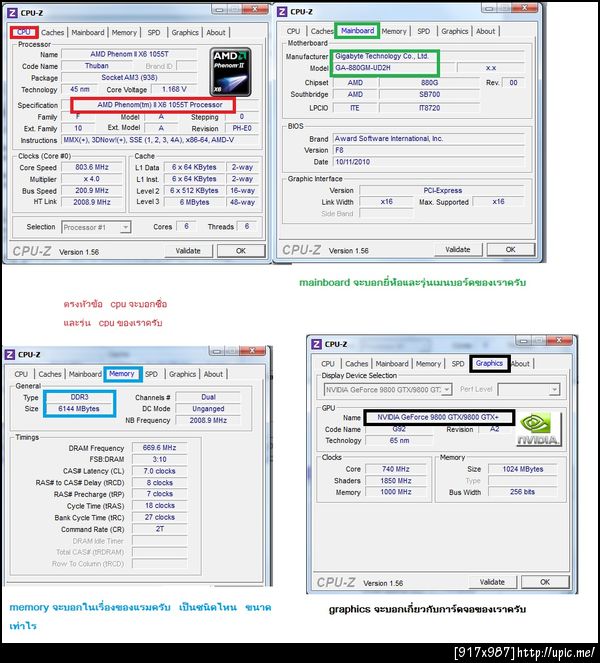Select the highlighted Mainboard tab in Mainboard window

[357, 31]
